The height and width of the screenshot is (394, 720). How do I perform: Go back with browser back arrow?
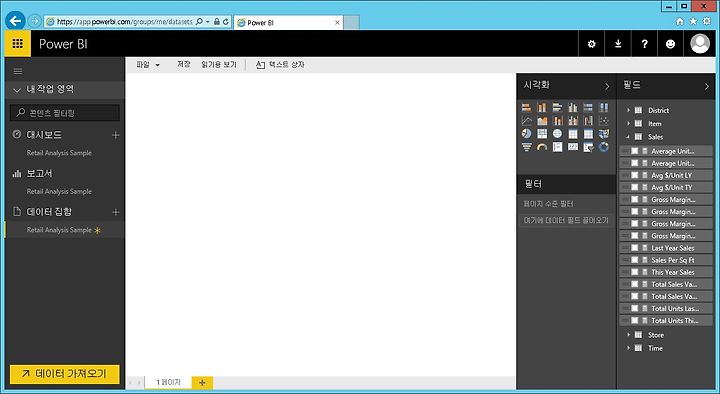click(x=15, y=21)
